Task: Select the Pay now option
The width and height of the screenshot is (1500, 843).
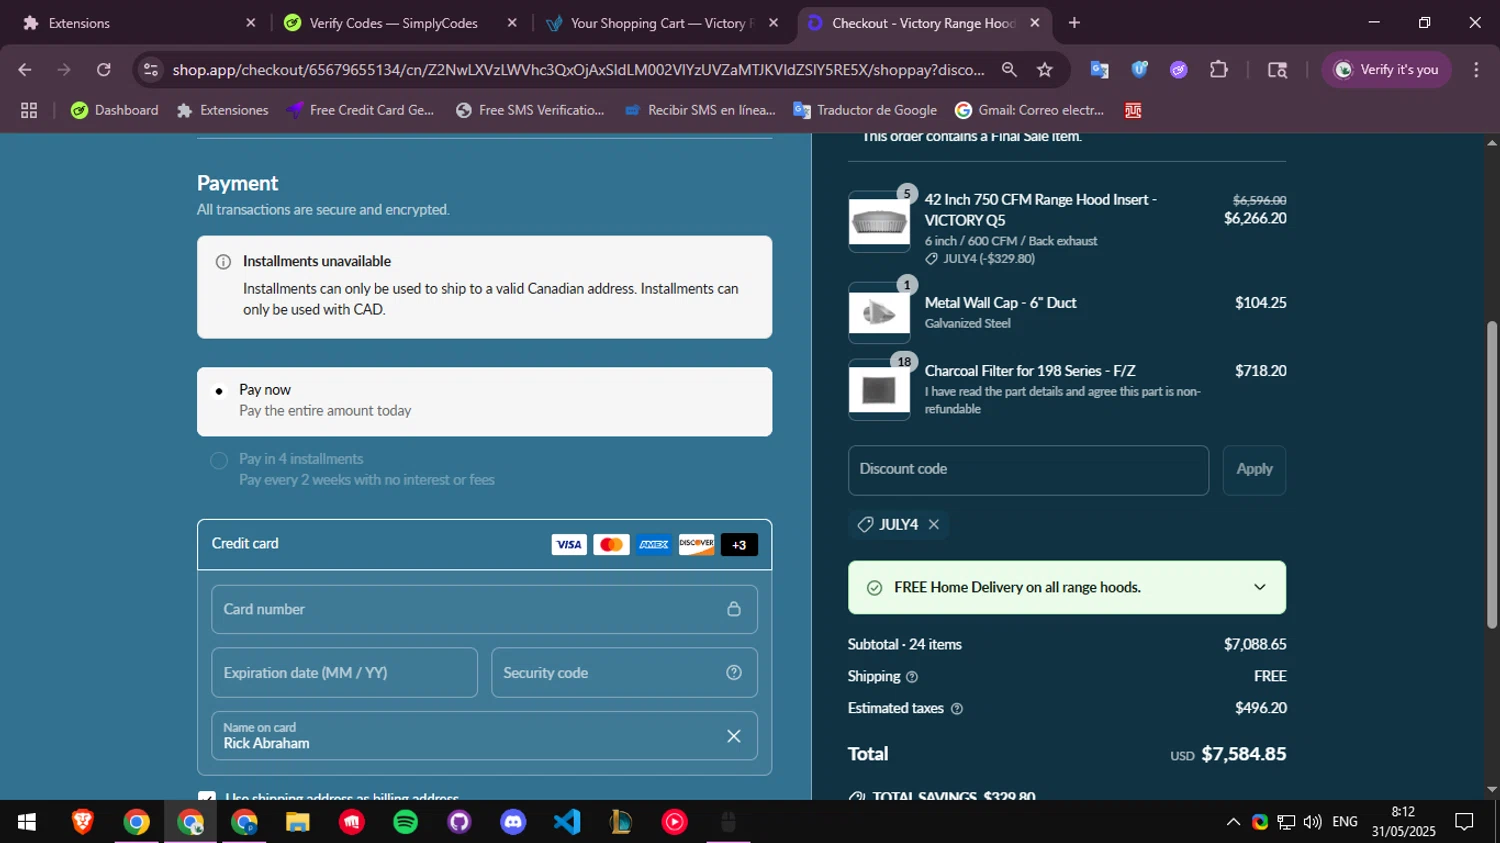Action: [x=484, y=401]
